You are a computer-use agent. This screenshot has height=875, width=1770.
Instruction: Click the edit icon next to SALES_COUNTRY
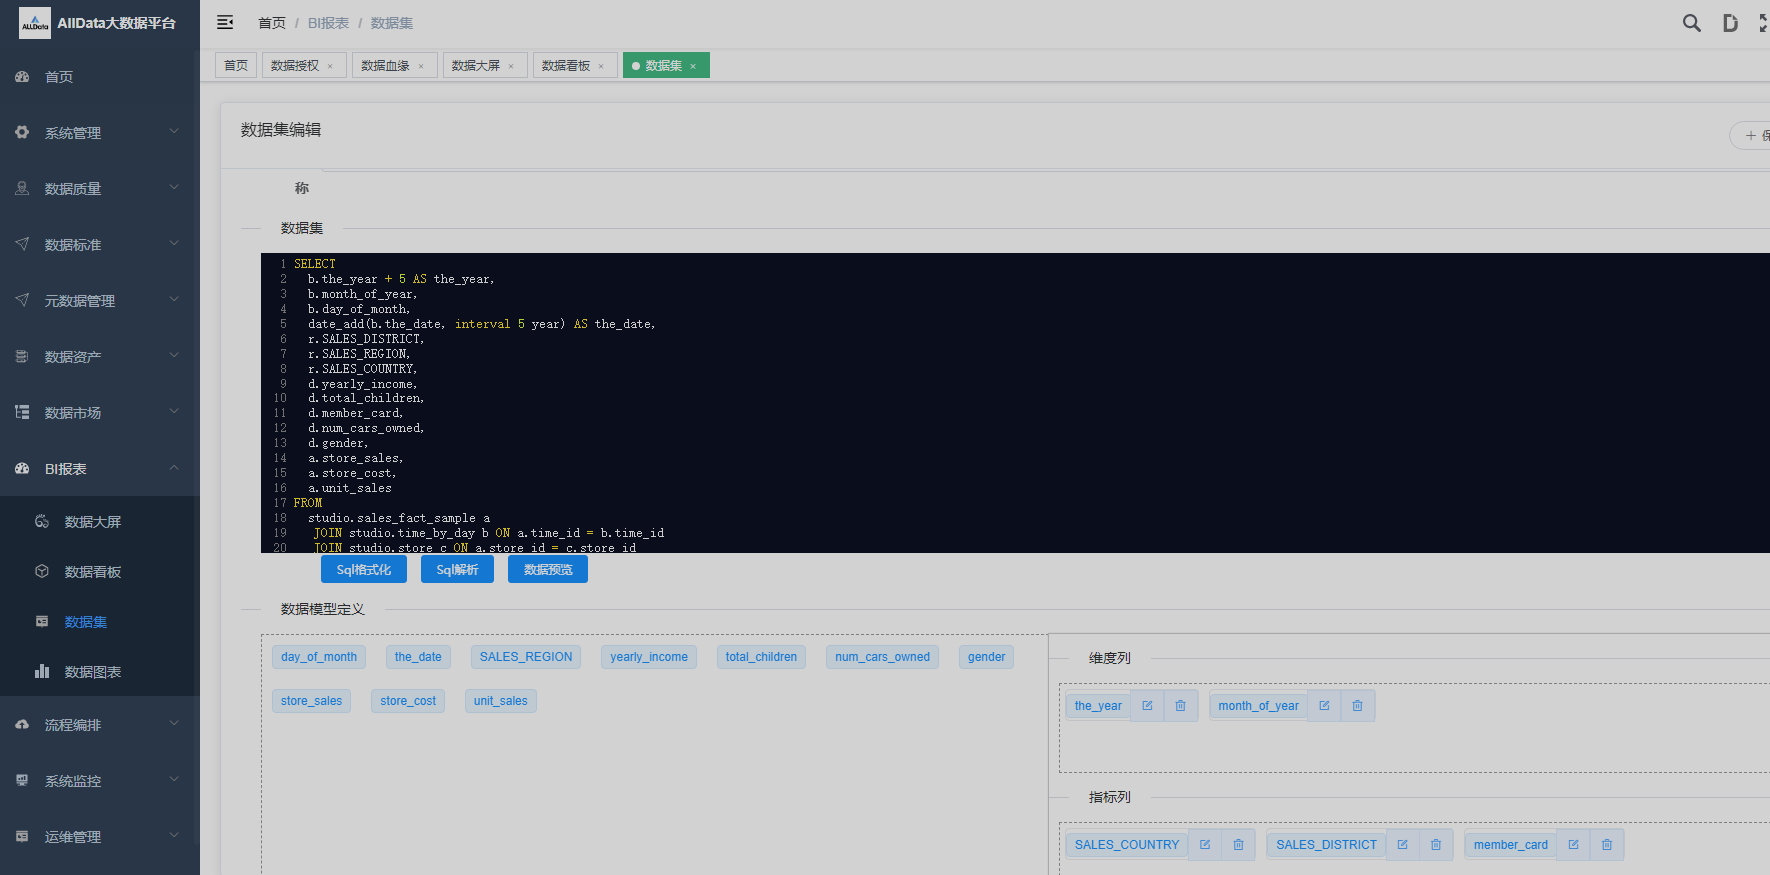(1205, 845)
